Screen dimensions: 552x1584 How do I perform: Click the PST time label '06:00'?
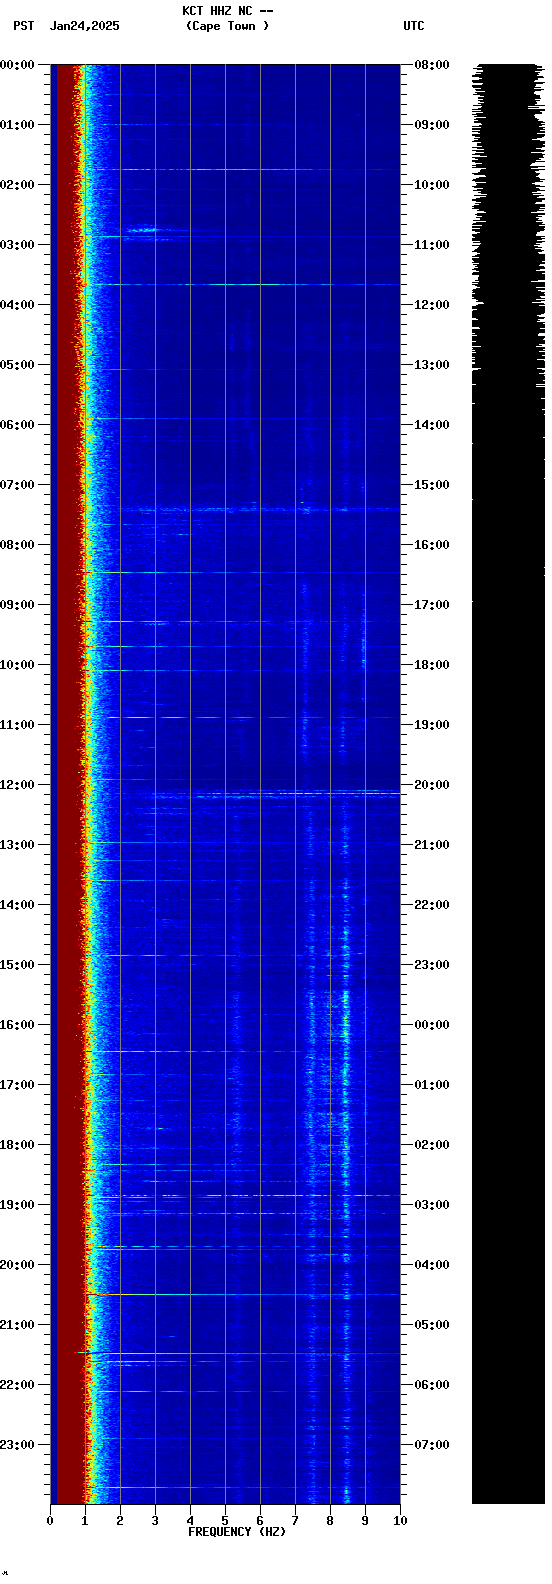click(17, 425)
